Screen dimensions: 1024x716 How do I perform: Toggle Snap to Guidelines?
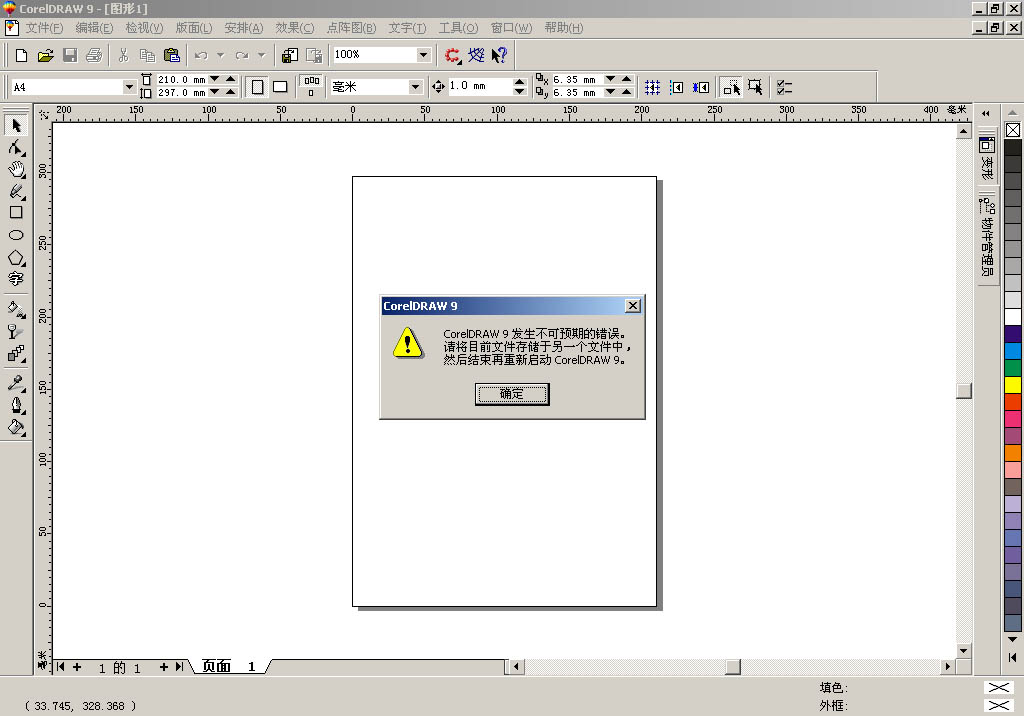coord(677,87)
